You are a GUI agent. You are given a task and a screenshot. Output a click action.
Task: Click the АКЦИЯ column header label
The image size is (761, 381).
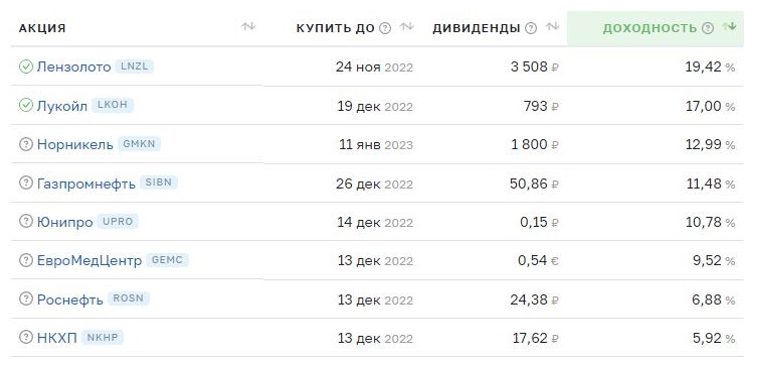[42, 28]
